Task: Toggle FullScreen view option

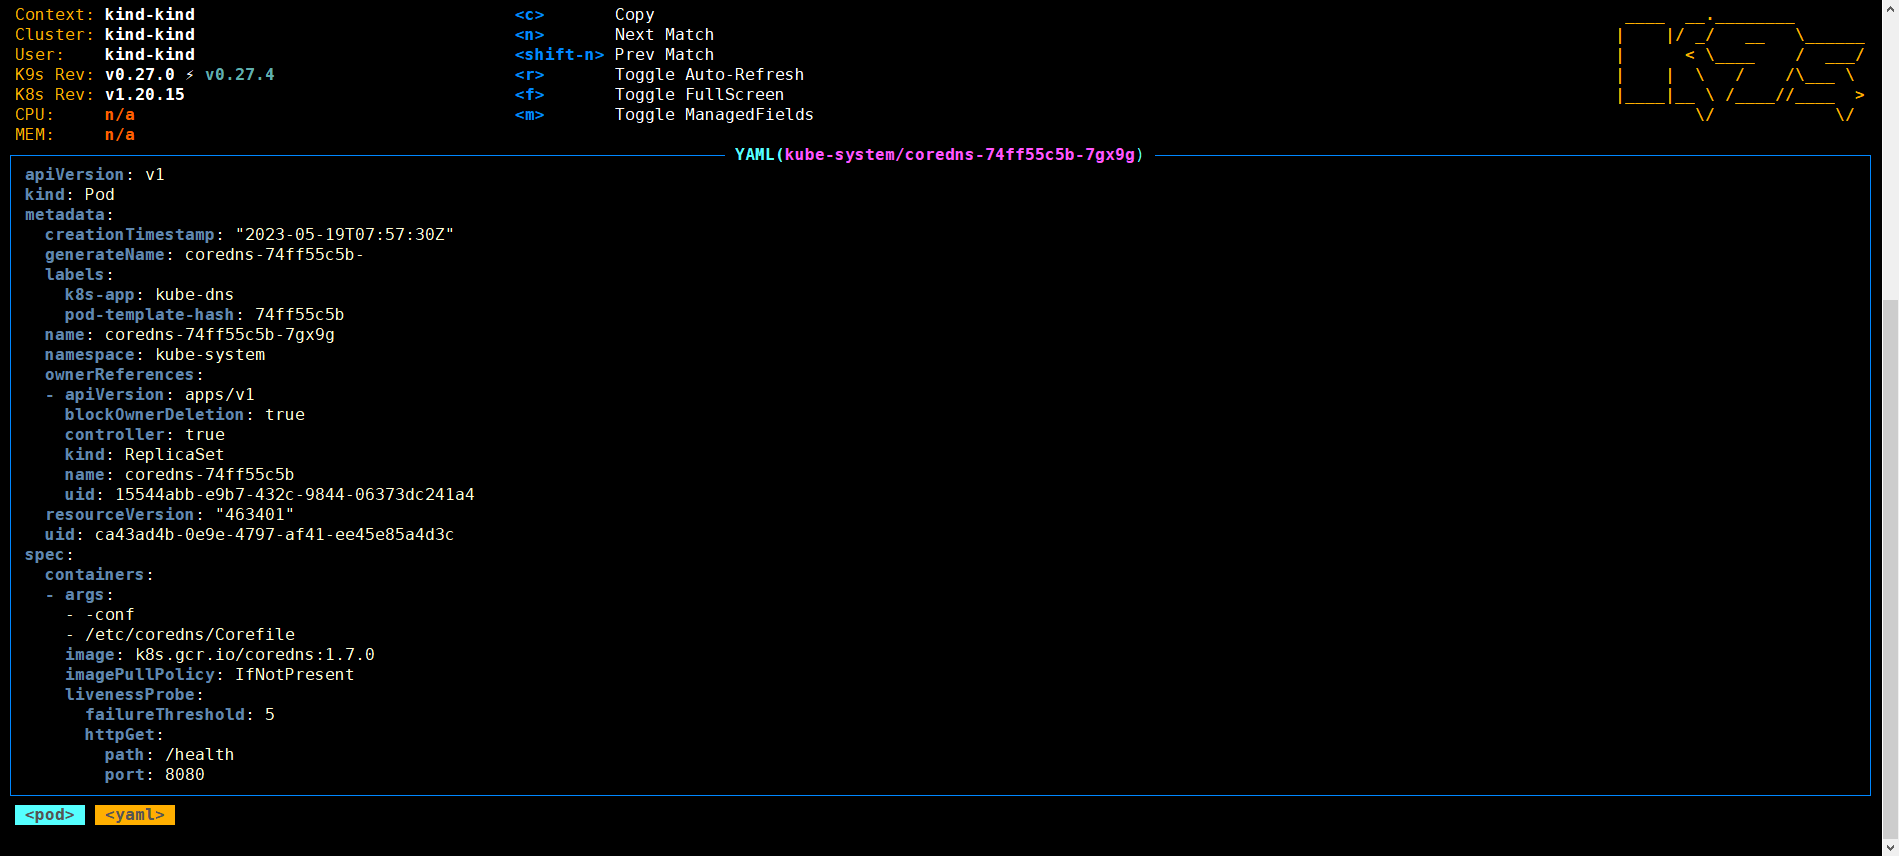Action: tap(699, 95)
